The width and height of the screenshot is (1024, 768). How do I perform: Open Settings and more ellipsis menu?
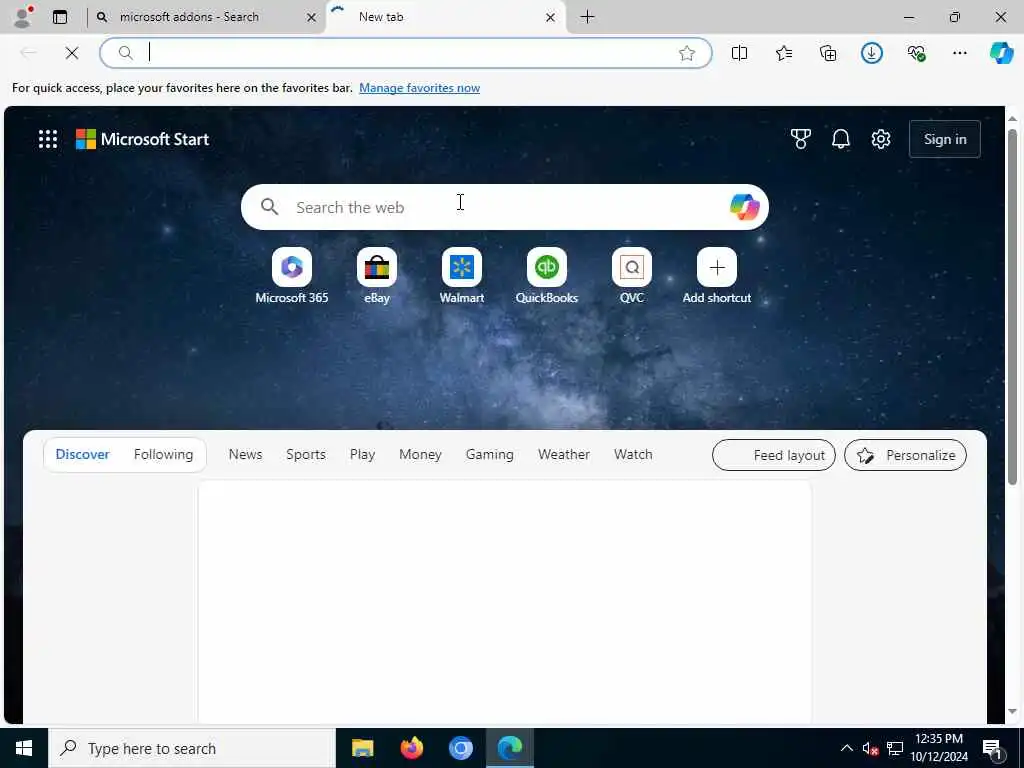pyautogui.click(x=959, y=53)
